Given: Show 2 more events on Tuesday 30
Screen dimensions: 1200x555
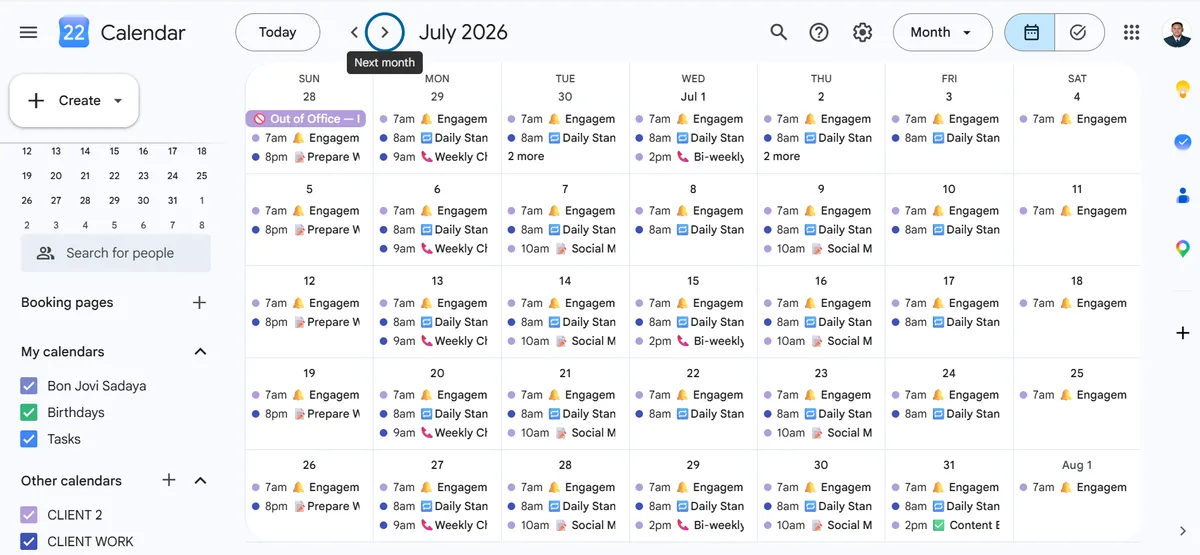Looking at the screenshot, I should click(x=526, y=156).
